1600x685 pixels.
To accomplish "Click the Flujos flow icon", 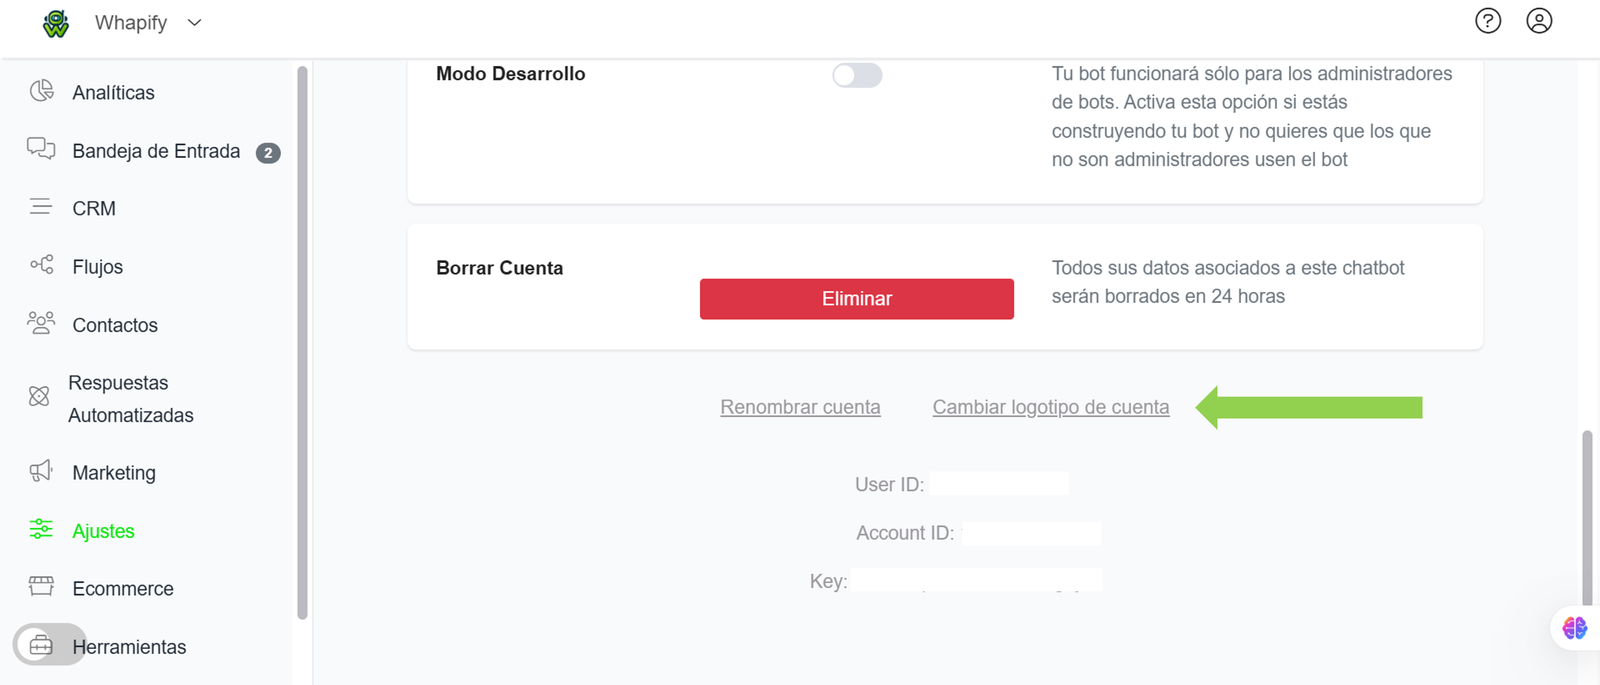I will coord(41,266).
